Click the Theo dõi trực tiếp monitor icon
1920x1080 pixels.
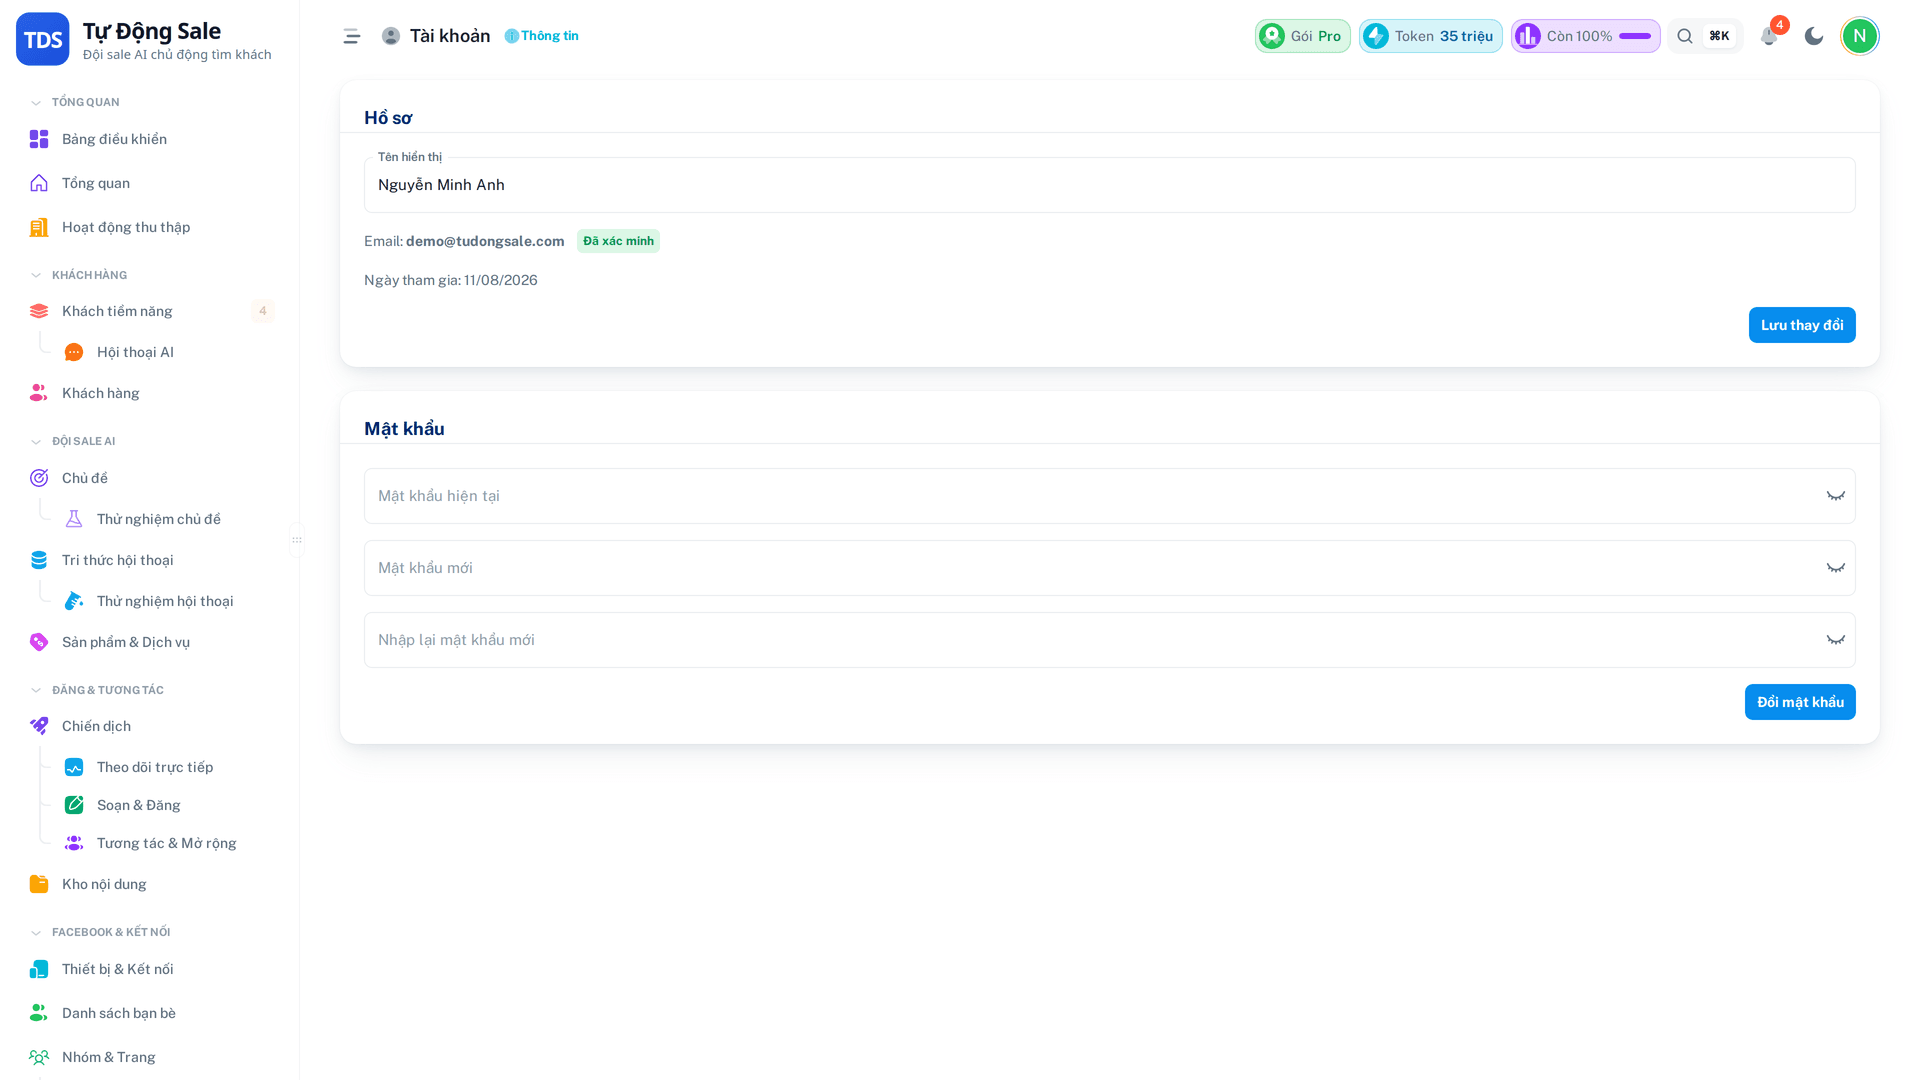[x=74, y=767]
